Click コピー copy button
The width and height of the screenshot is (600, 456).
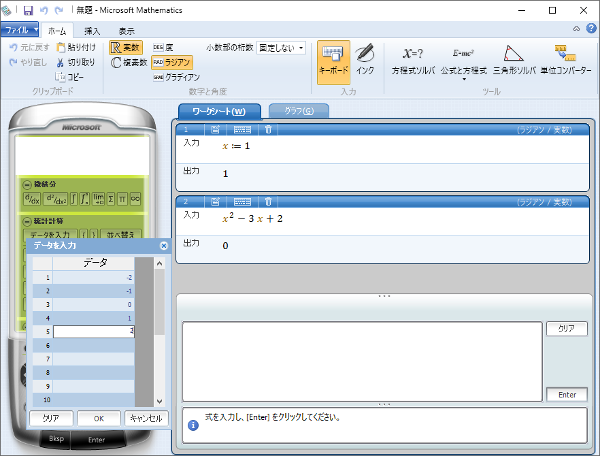click(69, 77)
